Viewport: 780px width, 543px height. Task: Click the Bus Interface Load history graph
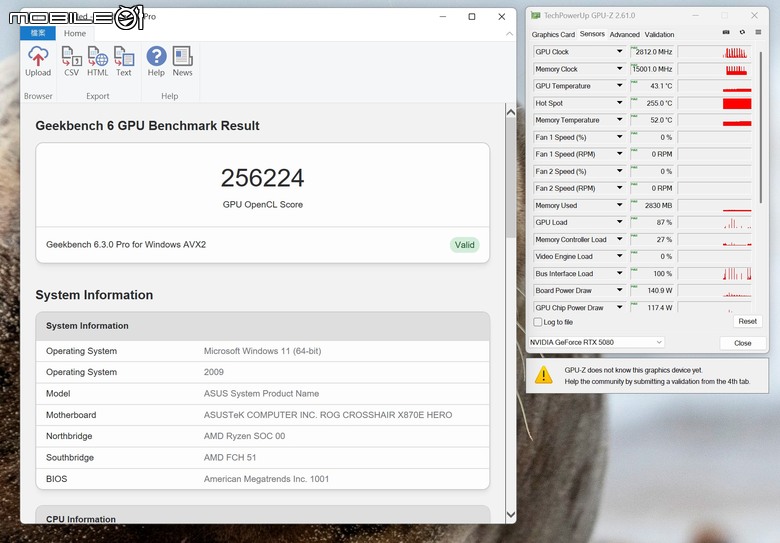point(714,273)
